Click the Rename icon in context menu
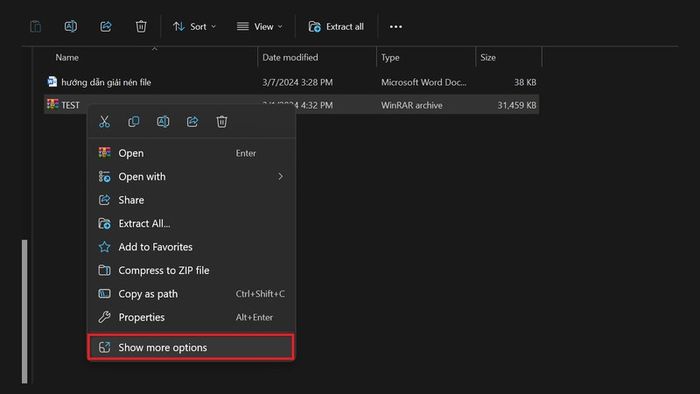The height and width of the screenshot is (394, 700). pos(163,121)
